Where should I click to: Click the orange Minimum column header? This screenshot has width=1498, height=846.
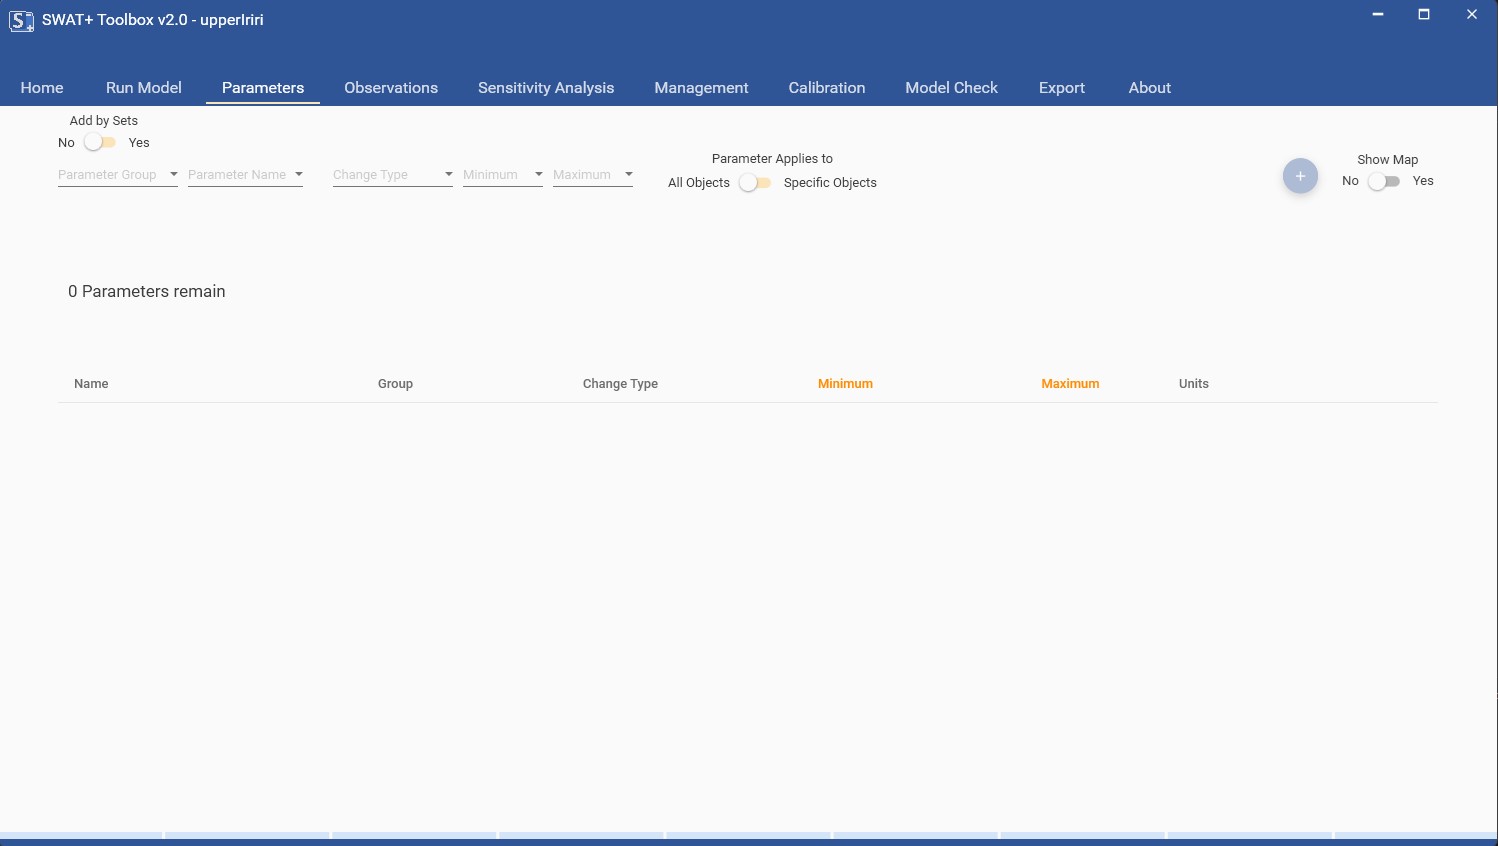[x=845, y=384]
